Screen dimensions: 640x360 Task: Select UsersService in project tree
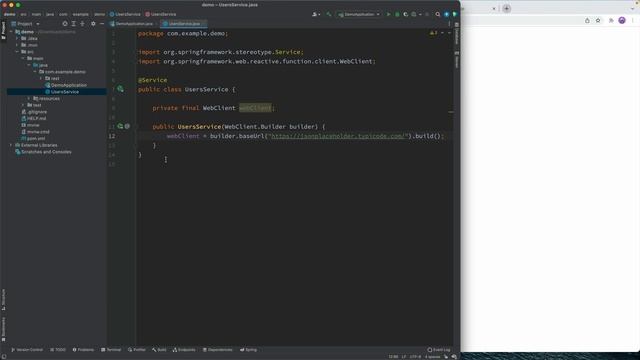65,92
